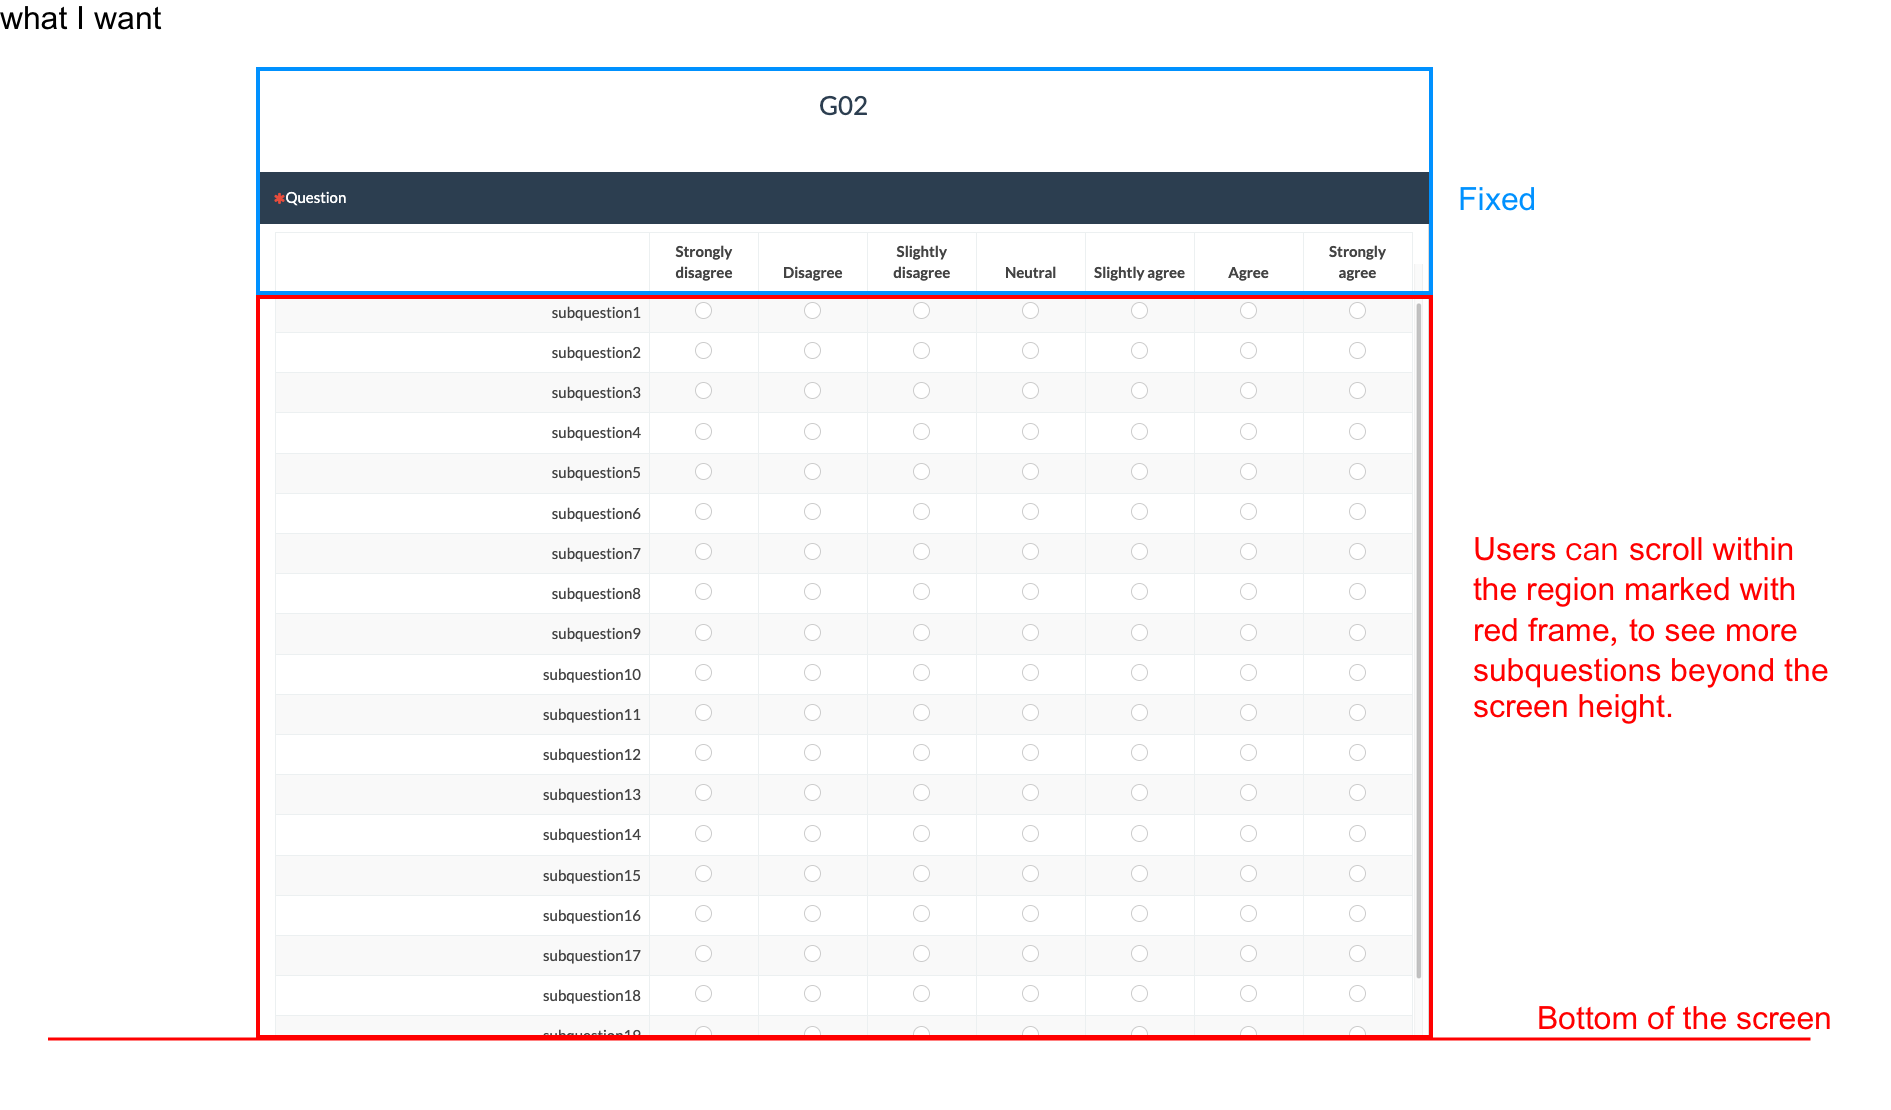This screenshot has height=1110, width=1891.
Task: Select Neutral for subquestion8
Action: 1030,592
